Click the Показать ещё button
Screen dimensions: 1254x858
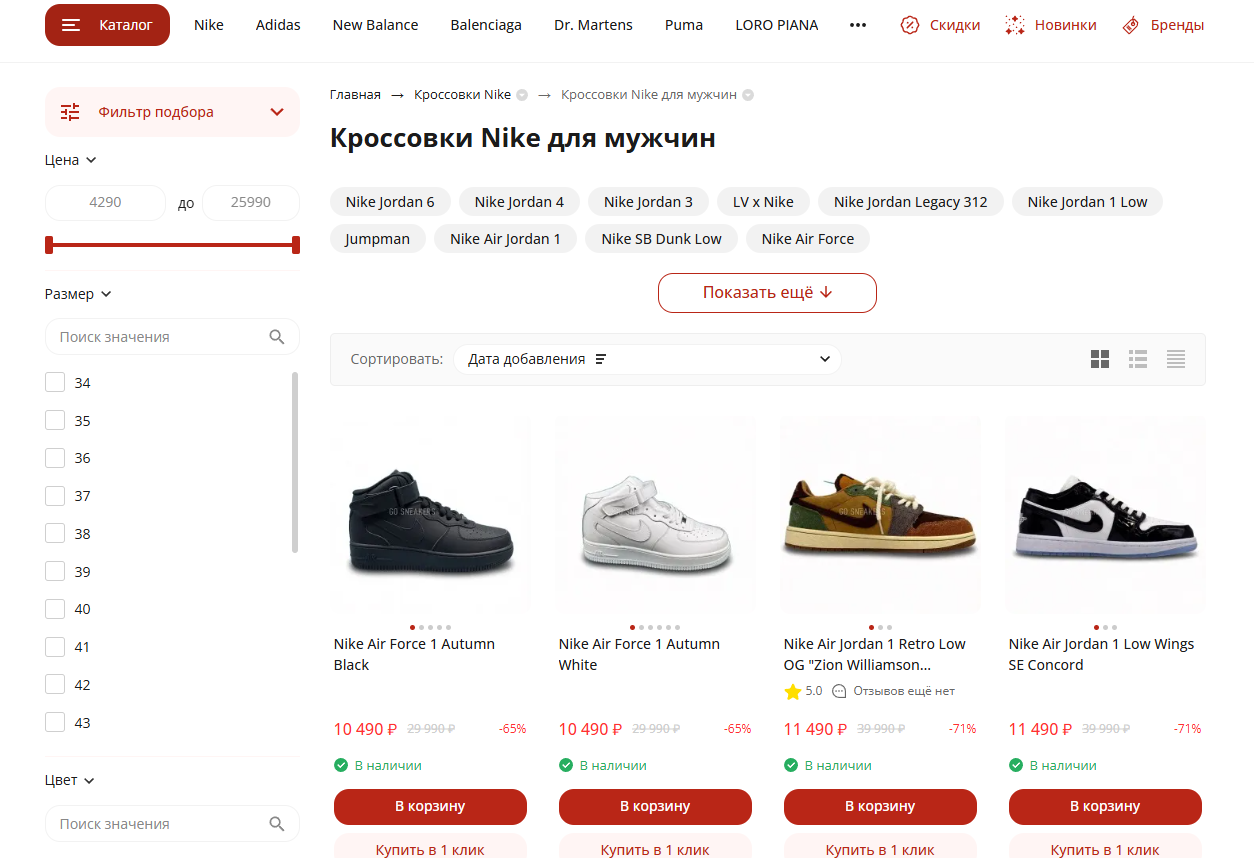767,293
